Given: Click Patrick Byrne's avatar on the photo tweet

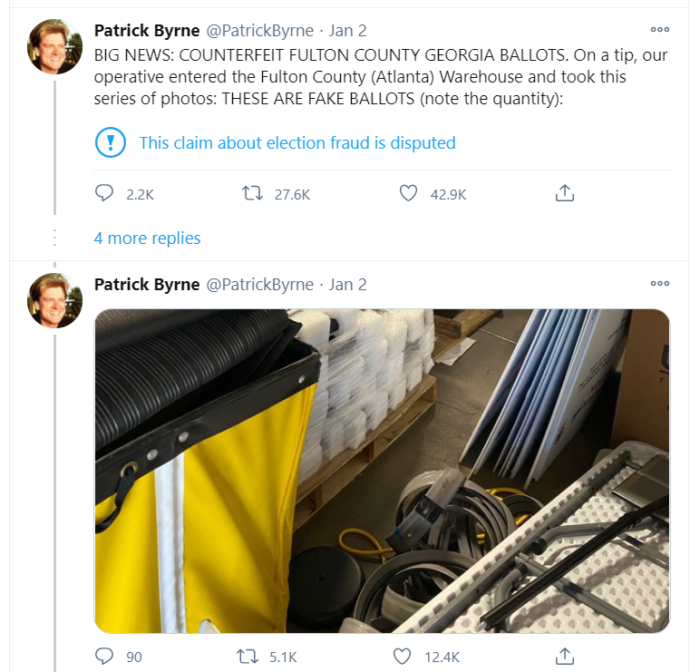Looking at the screenshot, I should [x=55, y=299].
